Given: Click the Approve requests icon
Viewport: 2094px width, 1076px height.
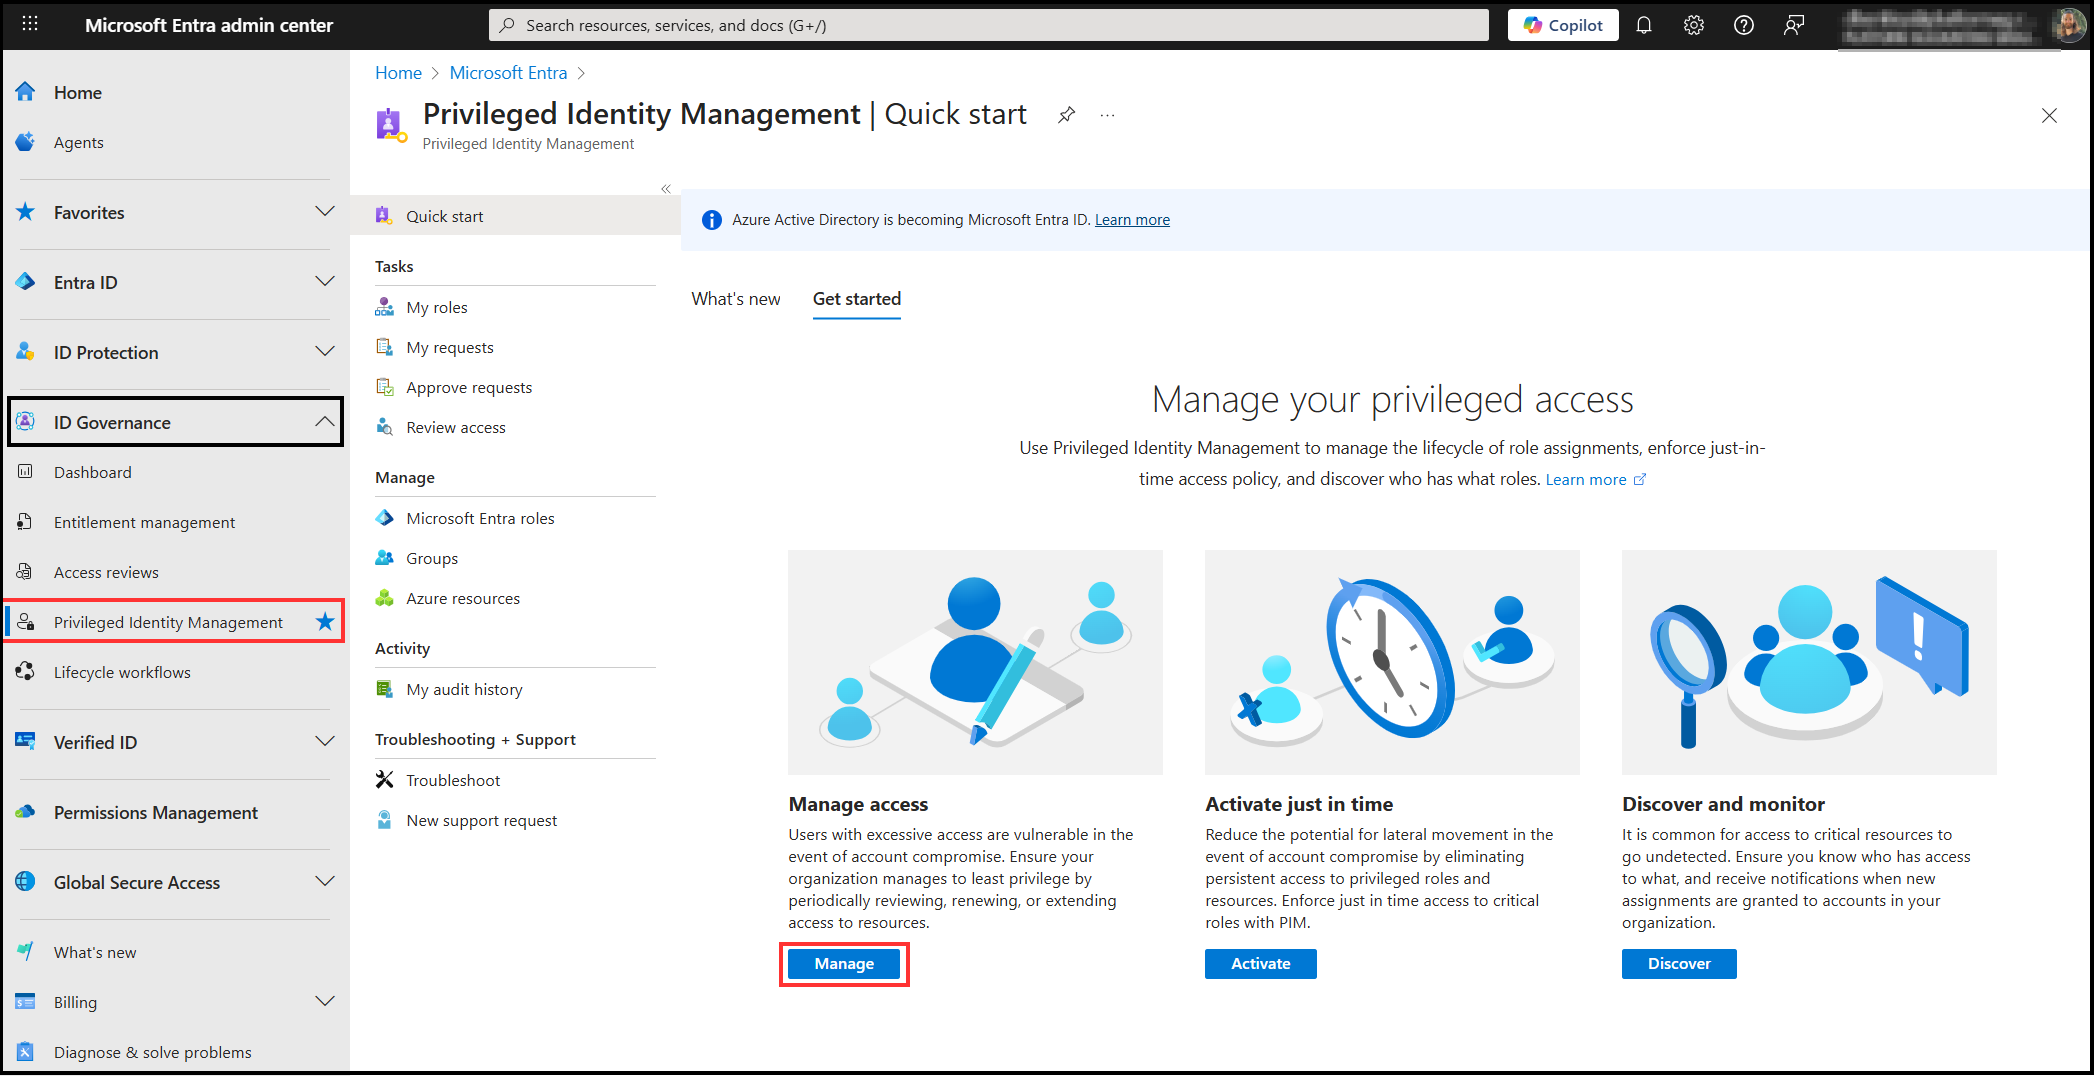Looking at the screenshot, I should (x=384, y=387).
